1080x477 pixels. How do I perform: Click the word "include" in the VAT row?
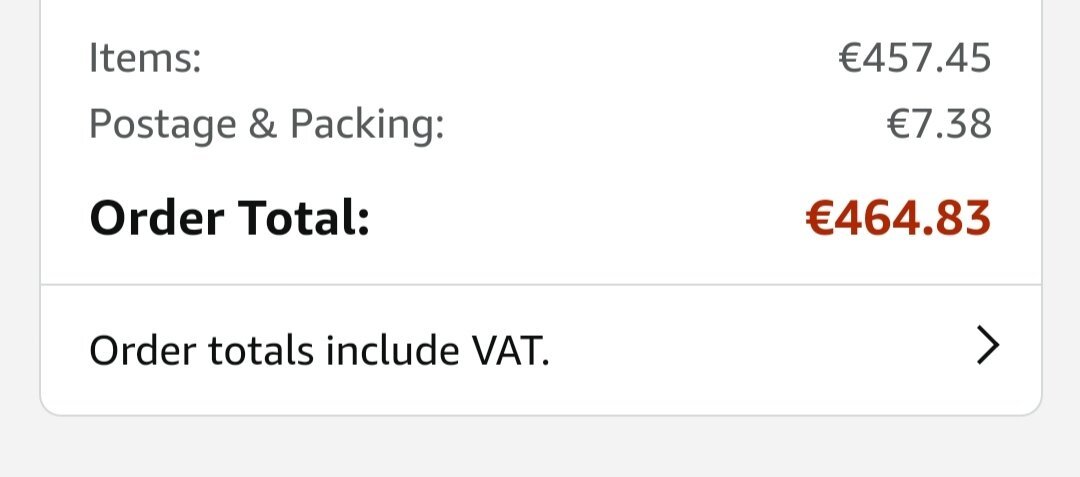click(x=382, y=351)
